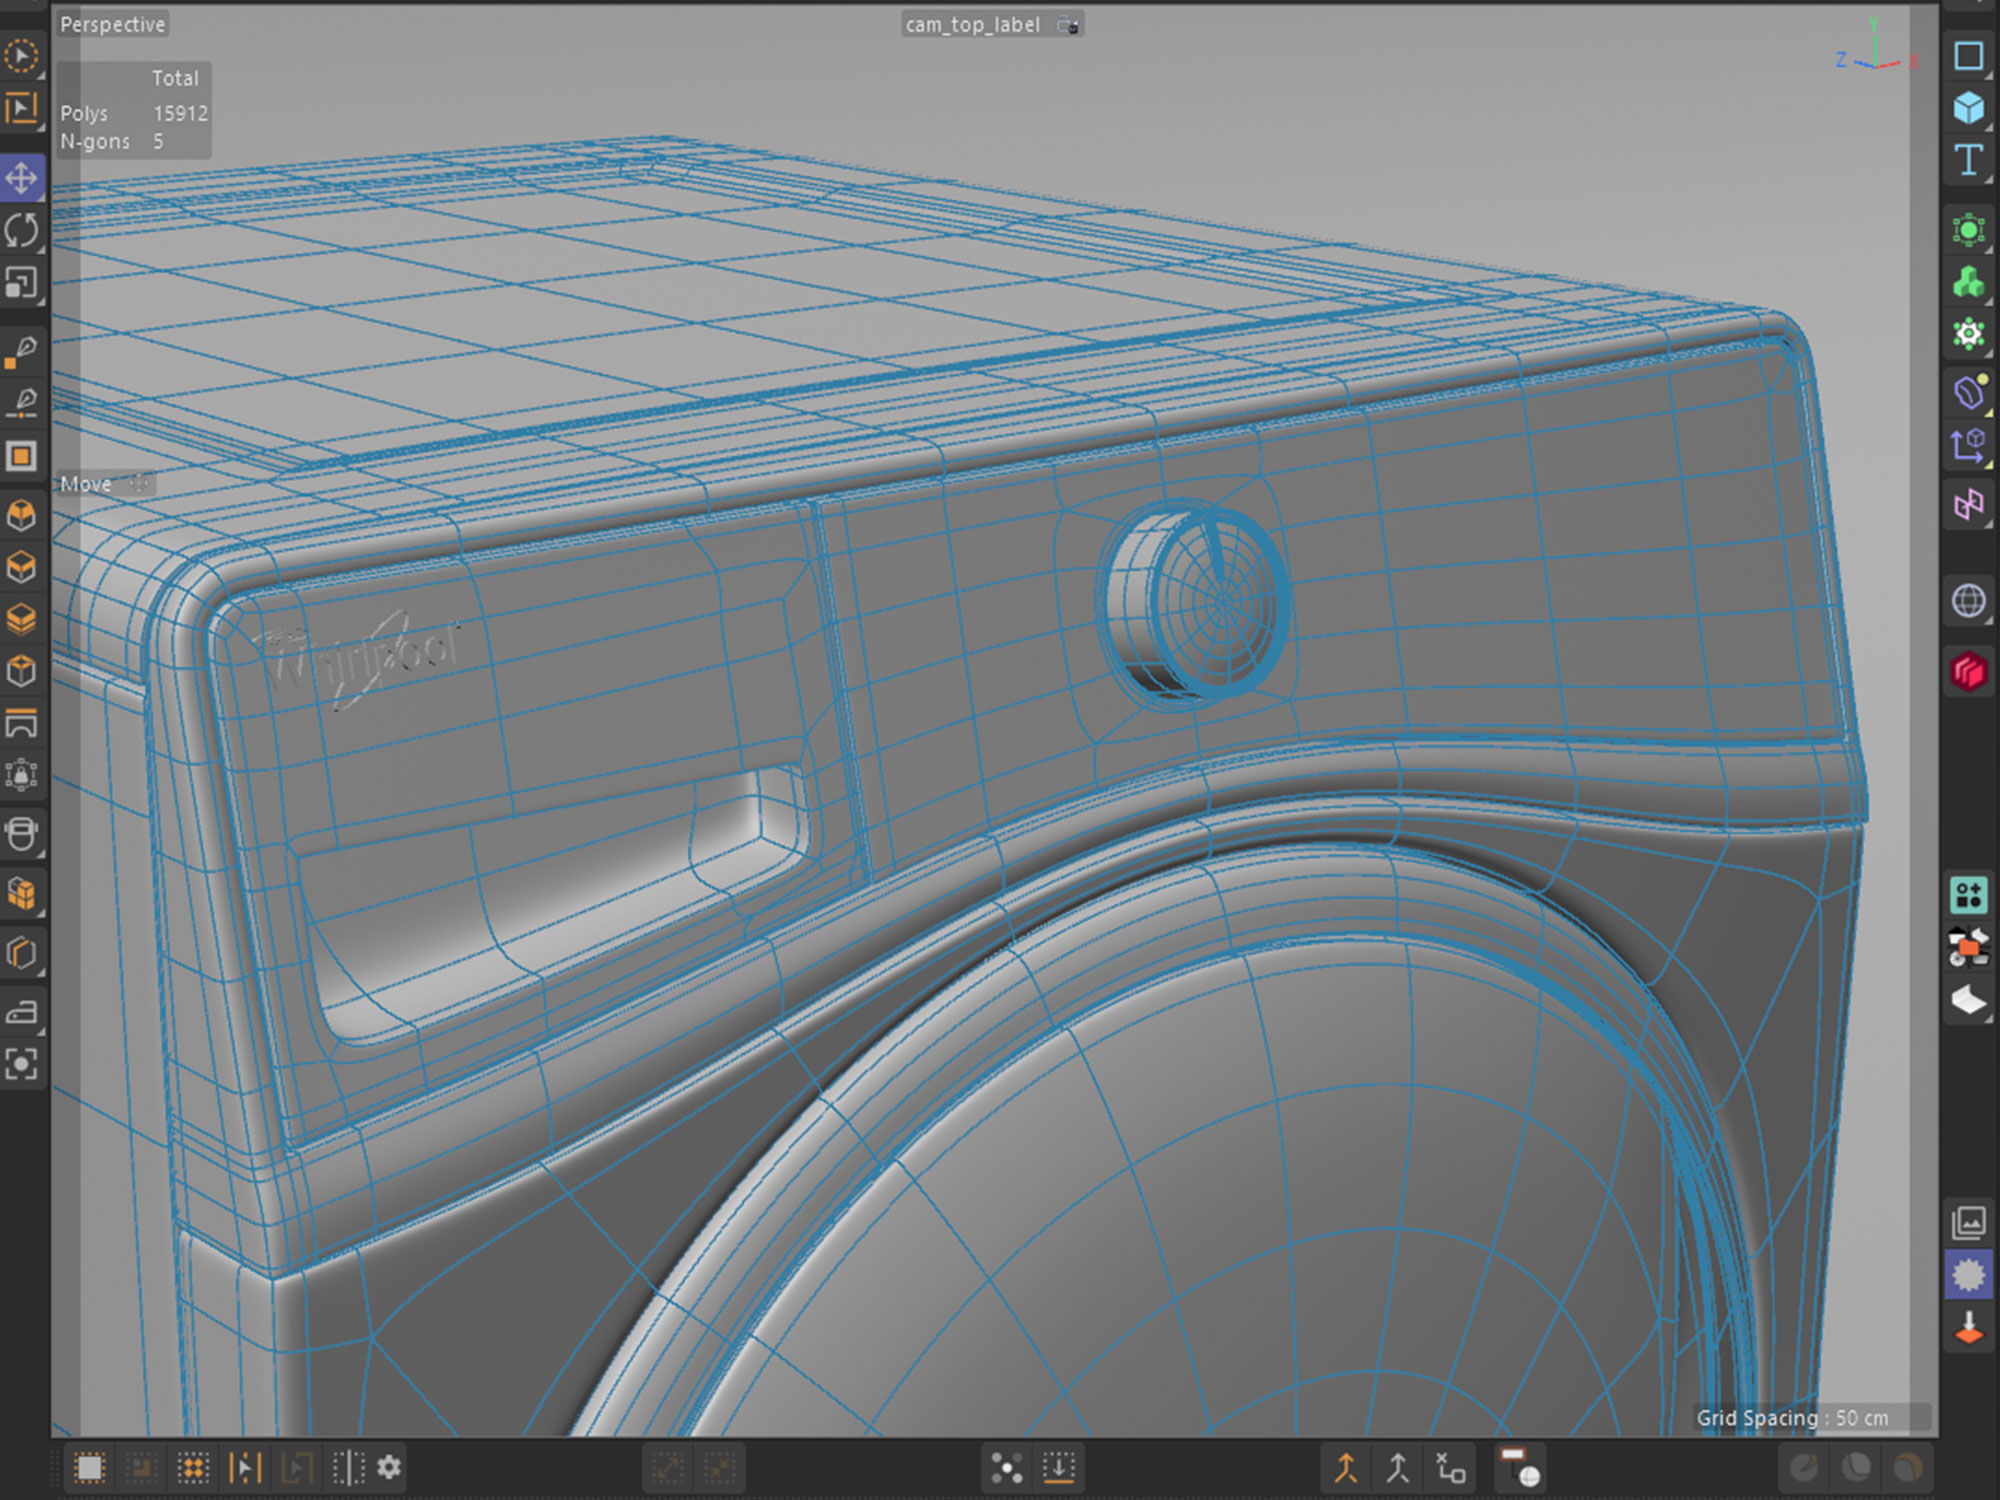Viewport: 2000px width, 1500px height.
Task: Click the orange stacked cubes icon
Action: coord(21,894)
